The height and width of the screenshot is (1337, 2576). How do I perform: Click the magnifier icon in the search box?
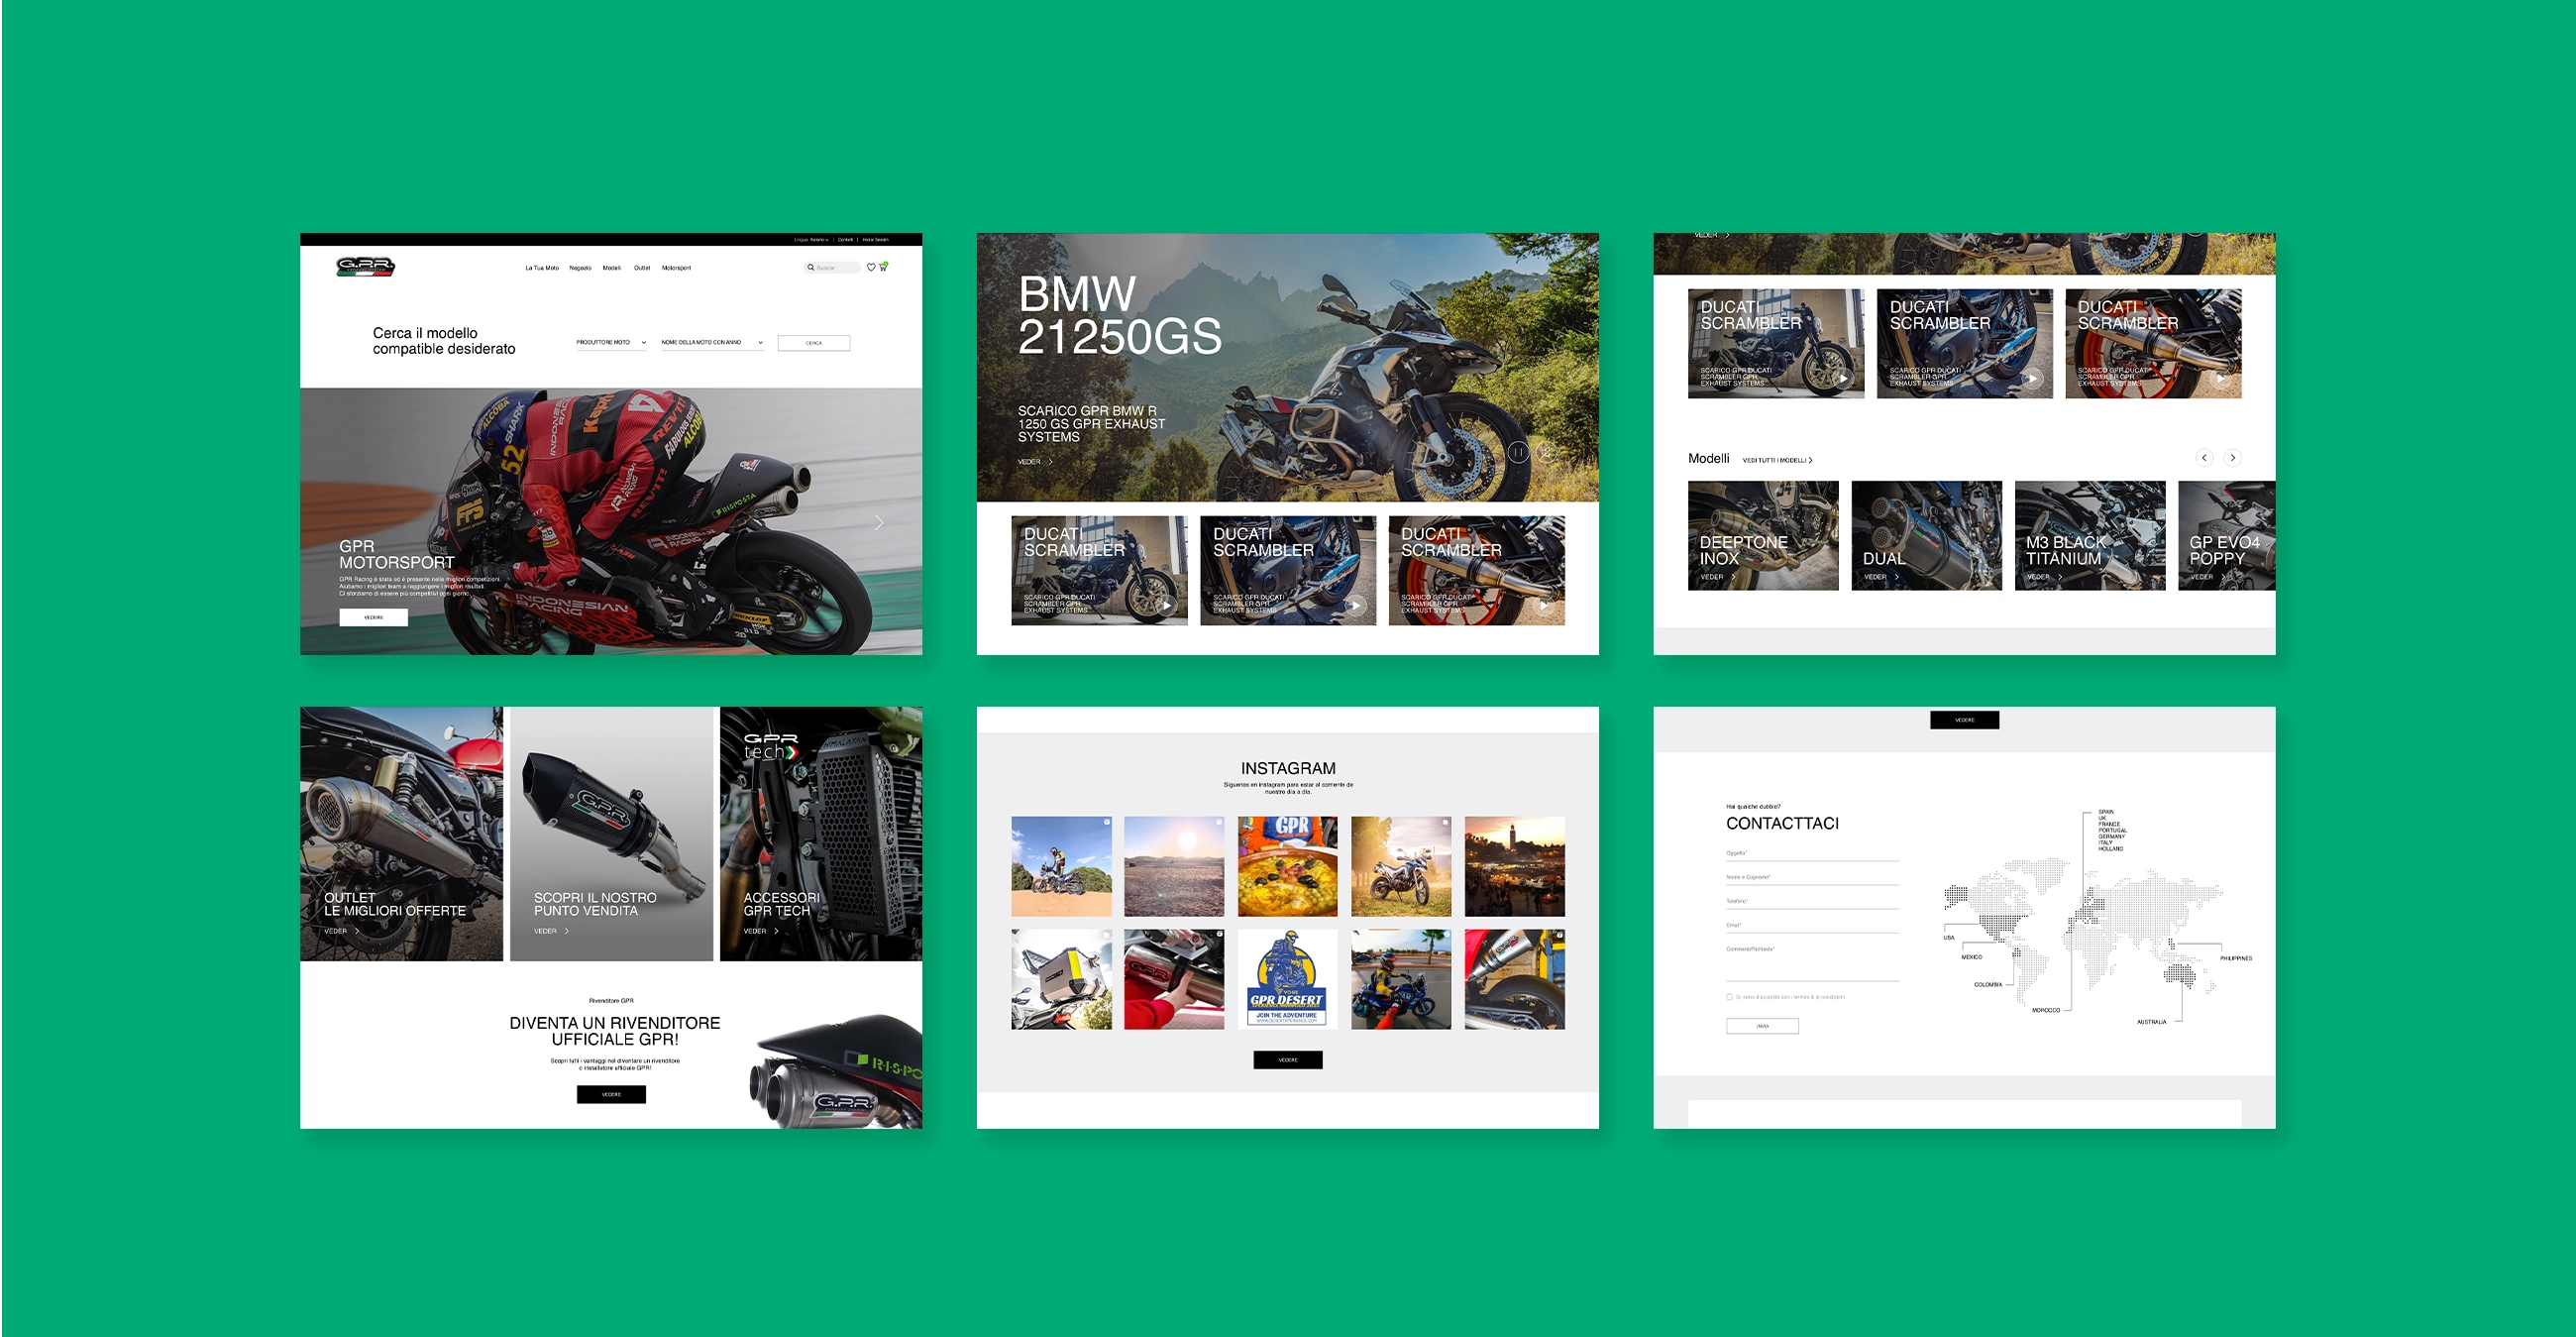pos(811,268)
